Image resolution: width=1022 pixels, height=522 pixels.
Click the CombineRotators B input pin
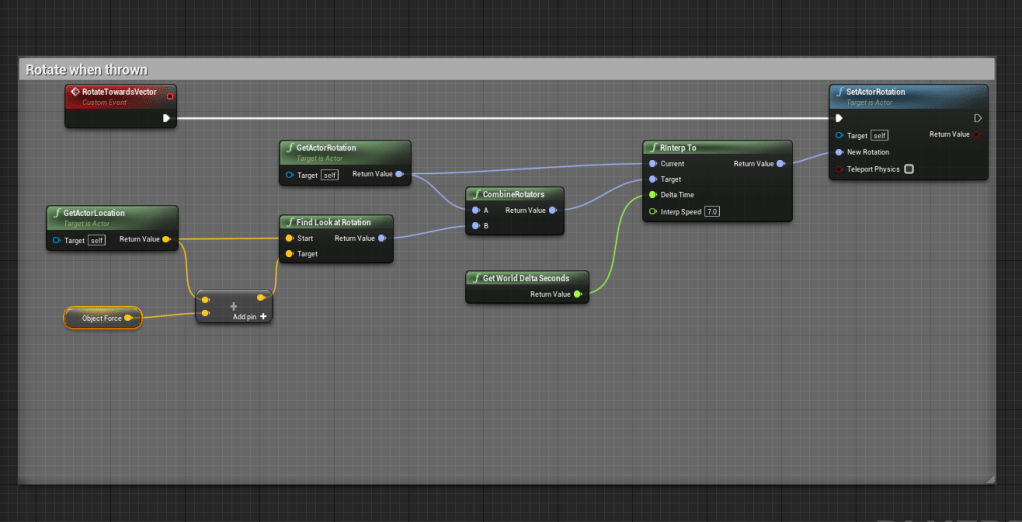(x=475, y=226)
